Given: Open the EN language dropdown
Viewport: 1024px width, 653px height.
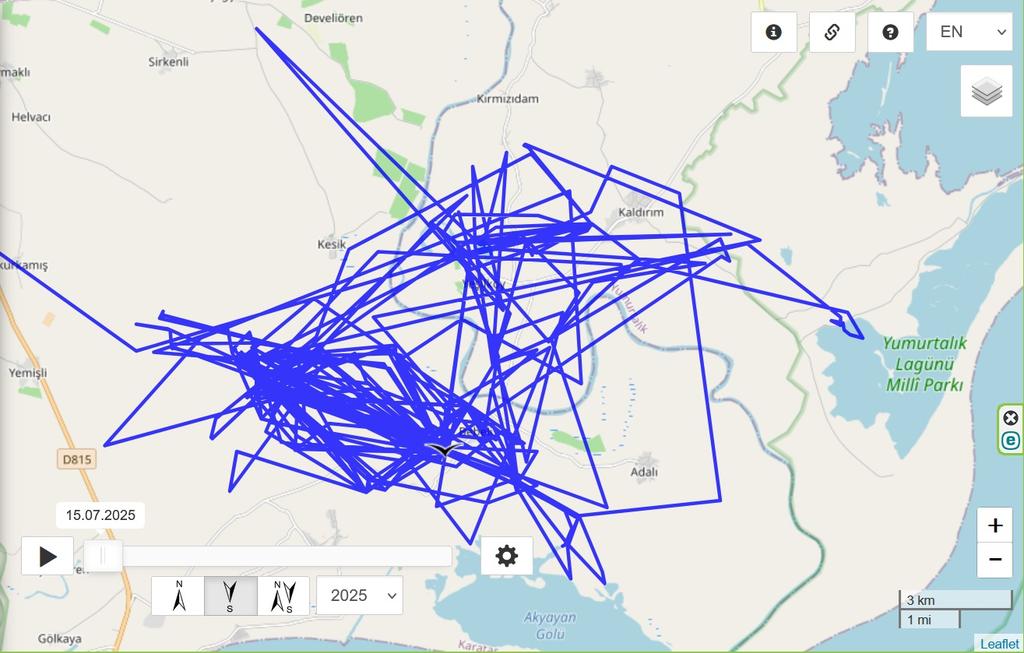Looking at the screenshot, I should (969, 32).
